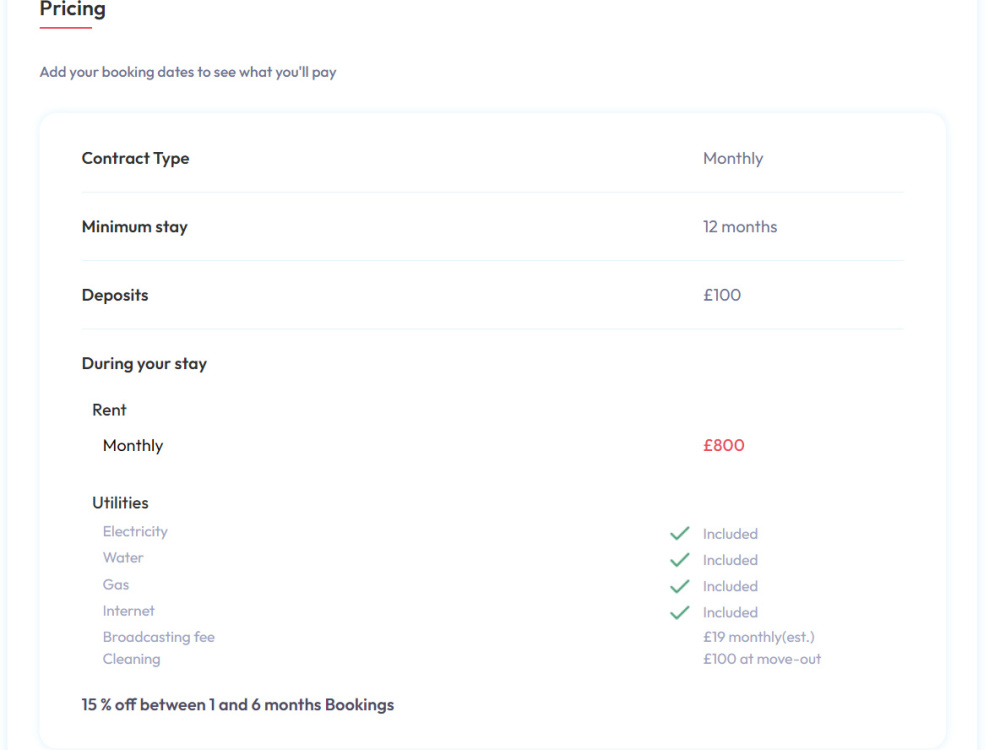Click the 12 months minimum stay value
The height and width of the screenshot is (750, 1000).
point(740,226)
